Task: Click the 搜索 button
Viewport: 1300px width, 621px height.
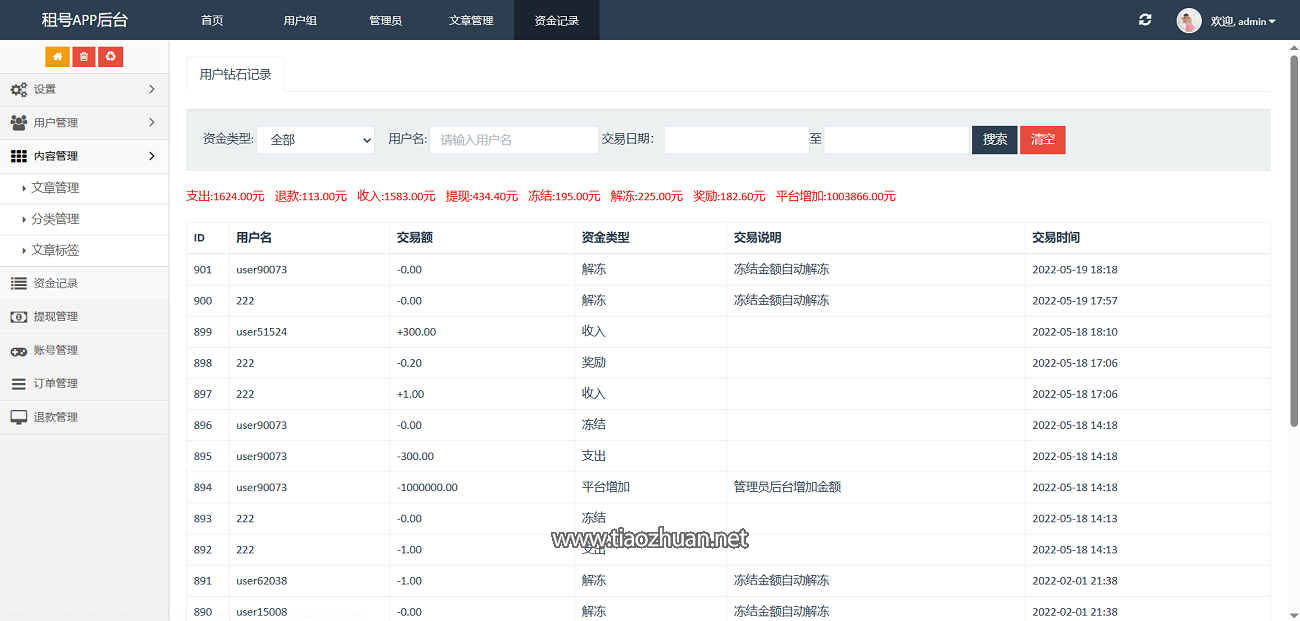Action: coord(994,140)
